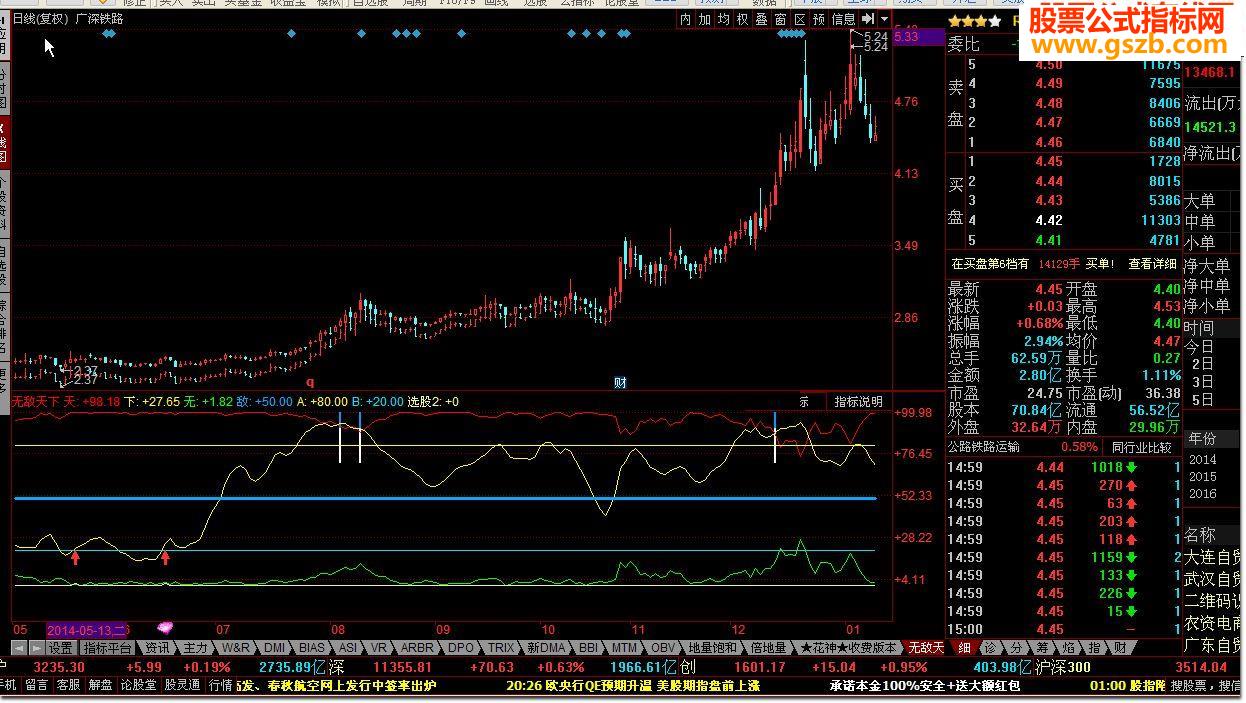Click the 区 interval toolbar button
Screen dimensions: 1246x703
[799, 19]
